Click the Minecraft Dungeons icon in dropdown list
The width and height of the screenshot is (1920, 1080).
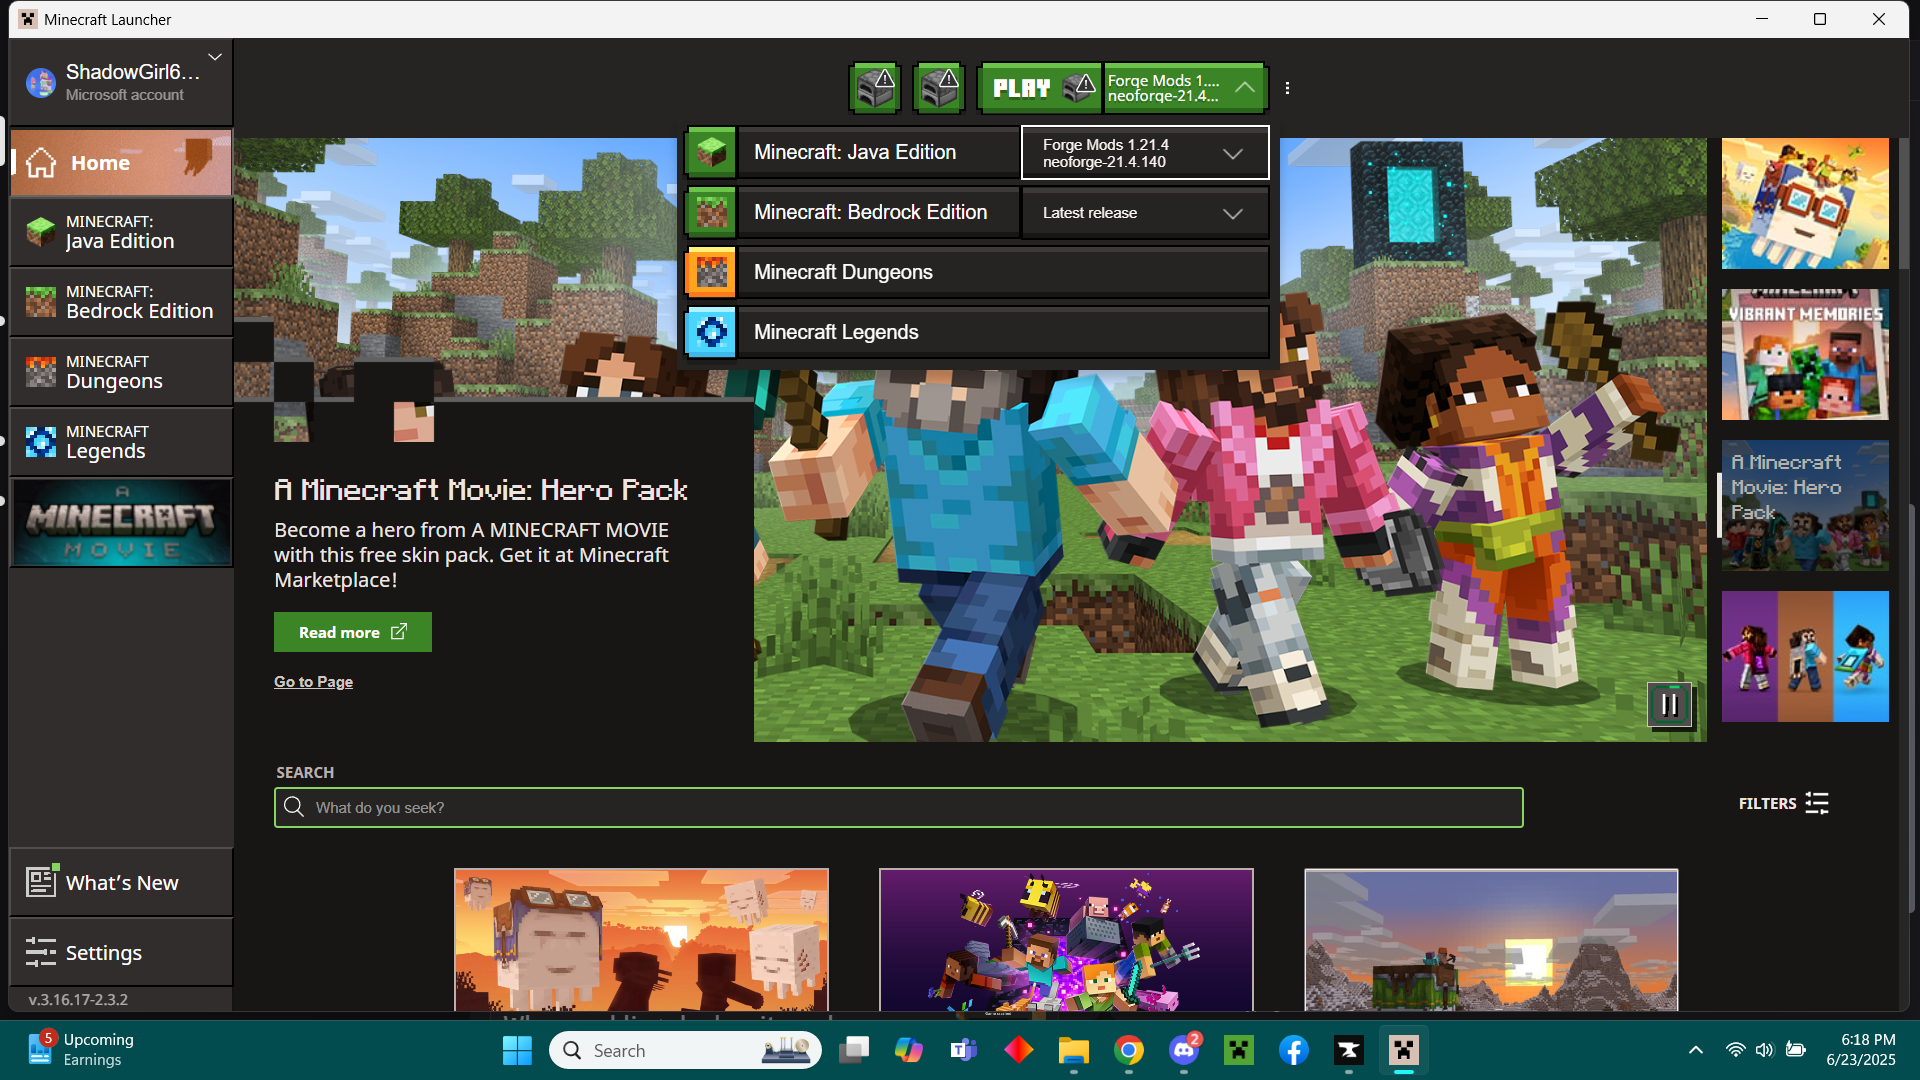pos(711,272)
